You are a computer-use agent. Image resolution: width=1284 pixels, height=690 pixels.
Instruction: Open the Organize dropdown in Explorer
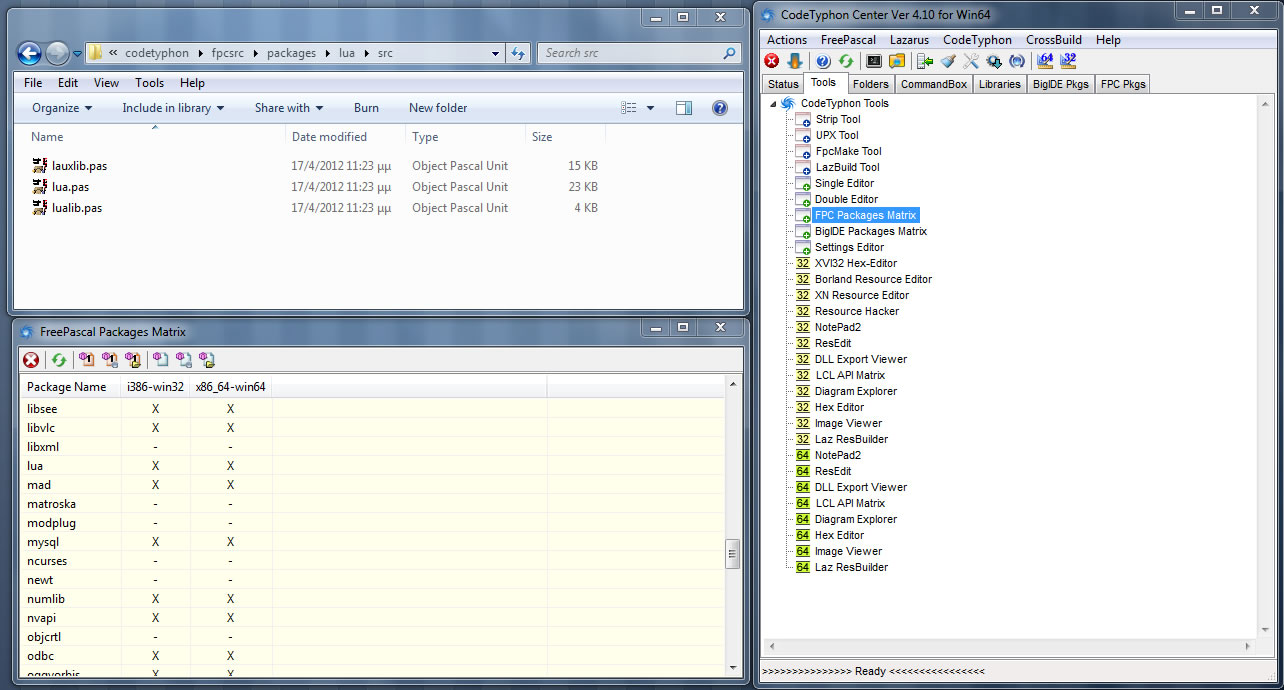(x=62, y=108)
